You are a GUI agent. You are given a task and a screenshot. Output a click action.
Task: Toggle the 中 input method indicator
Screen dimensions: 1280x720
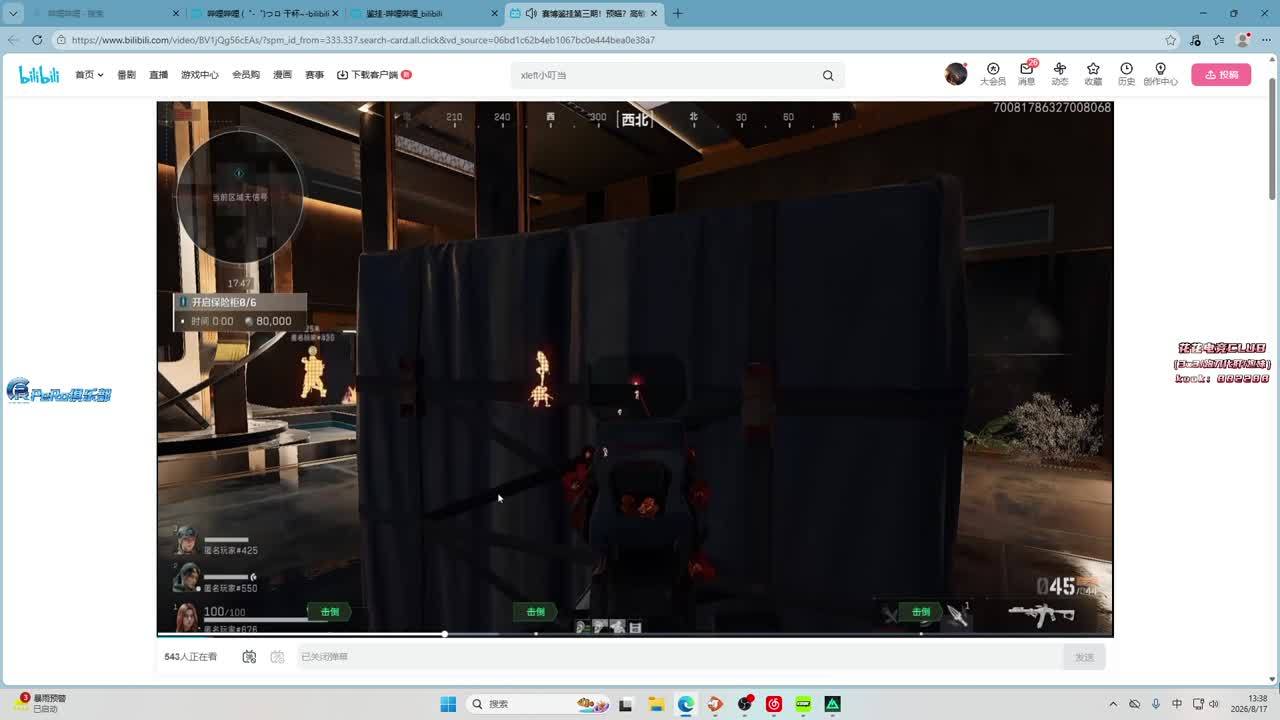pos(1177,704)
